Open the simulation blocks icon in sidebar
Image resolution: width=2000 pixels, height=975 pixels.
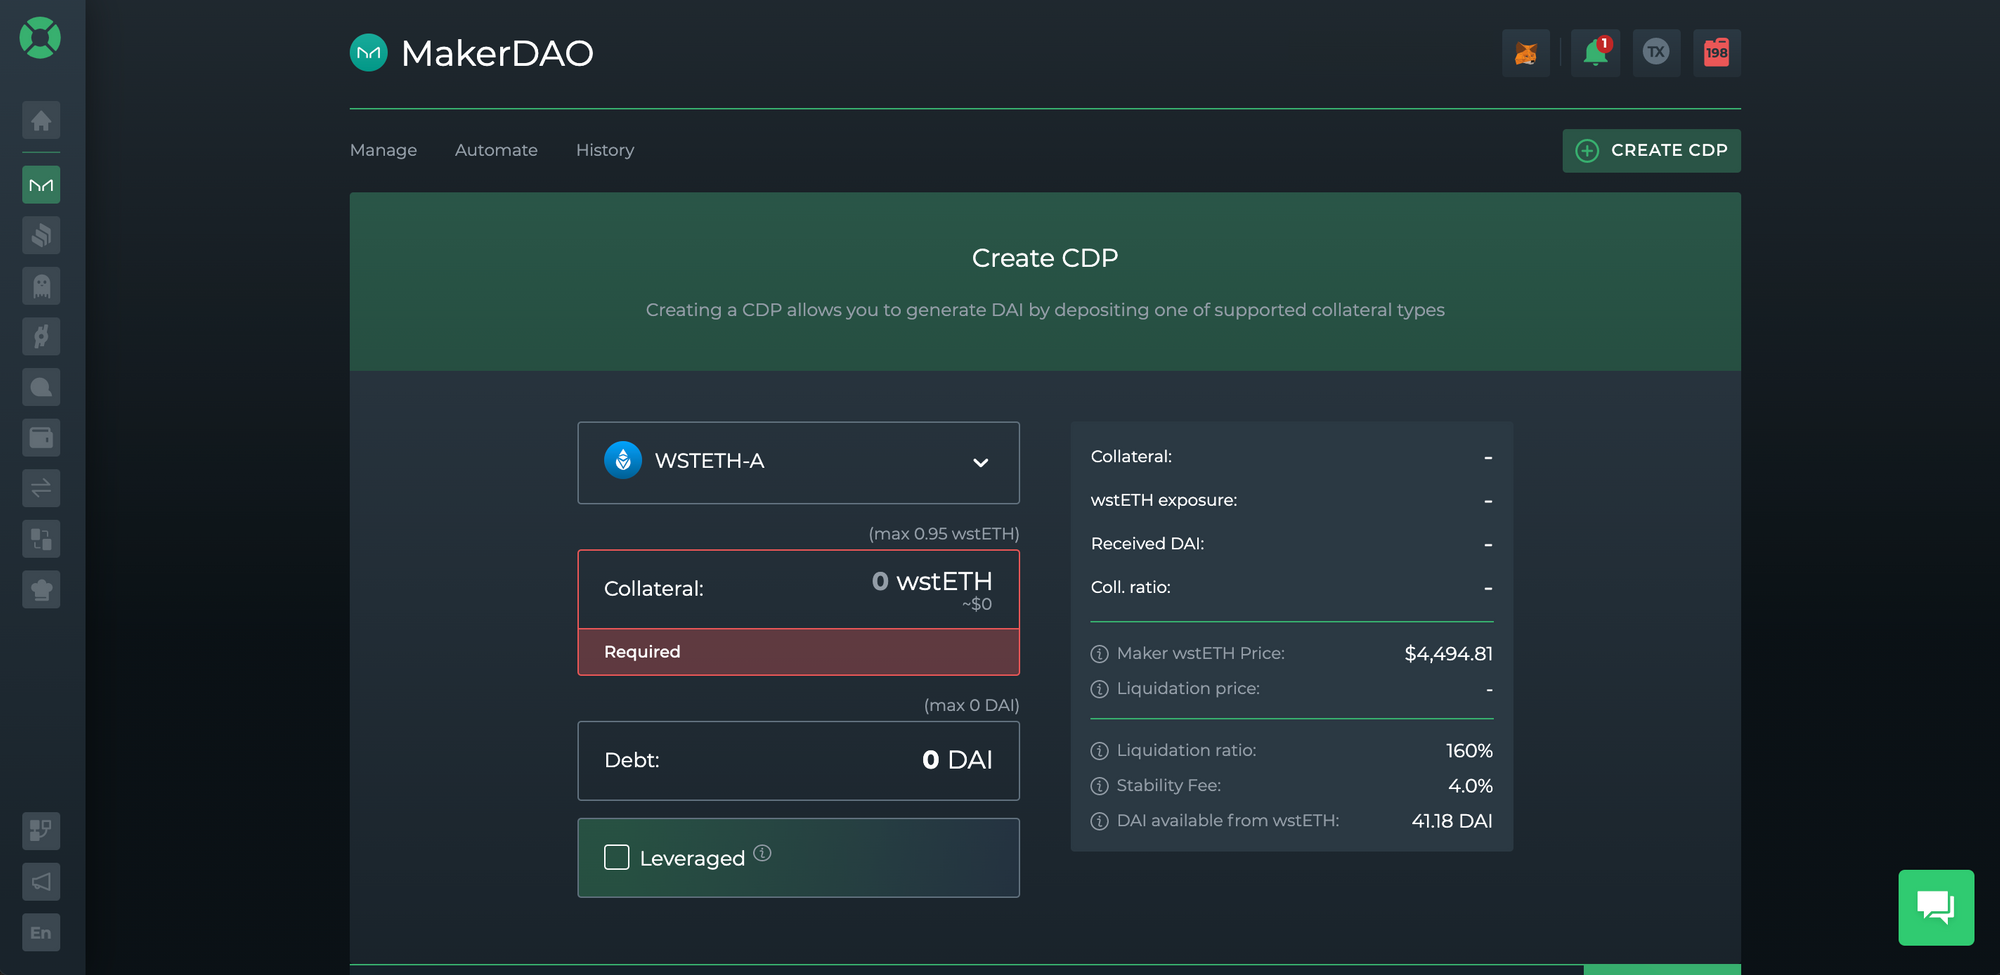(41, 831)
